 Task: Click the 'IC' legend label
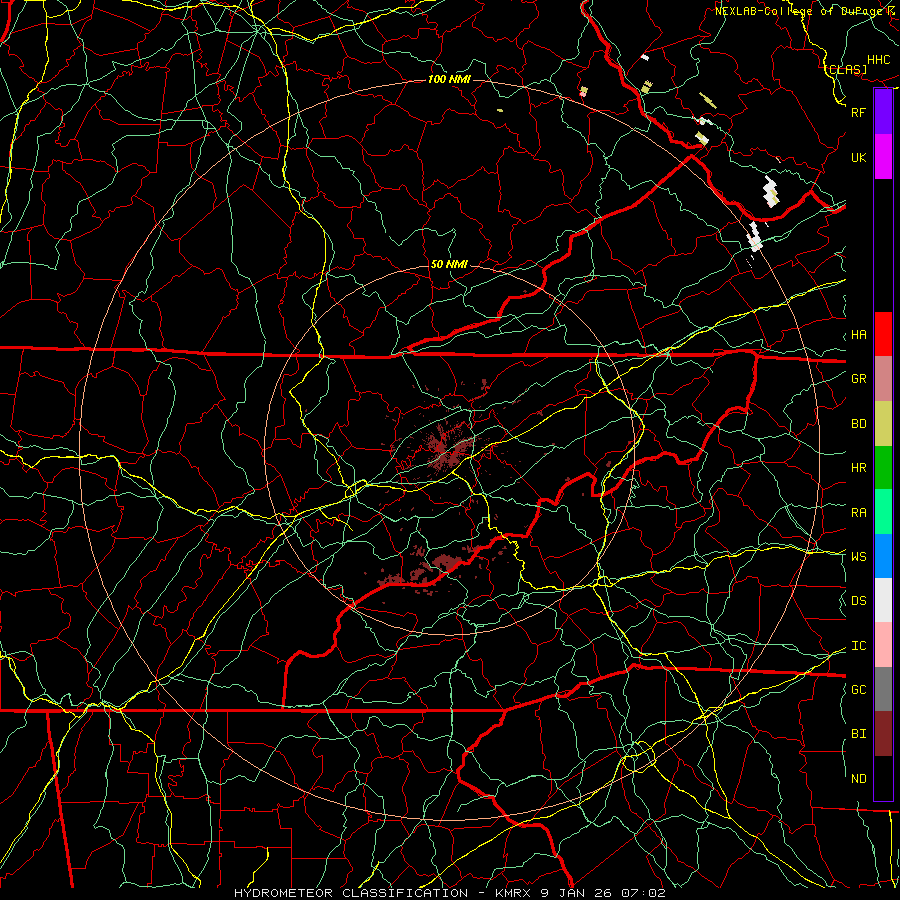(x=858, y=646)
